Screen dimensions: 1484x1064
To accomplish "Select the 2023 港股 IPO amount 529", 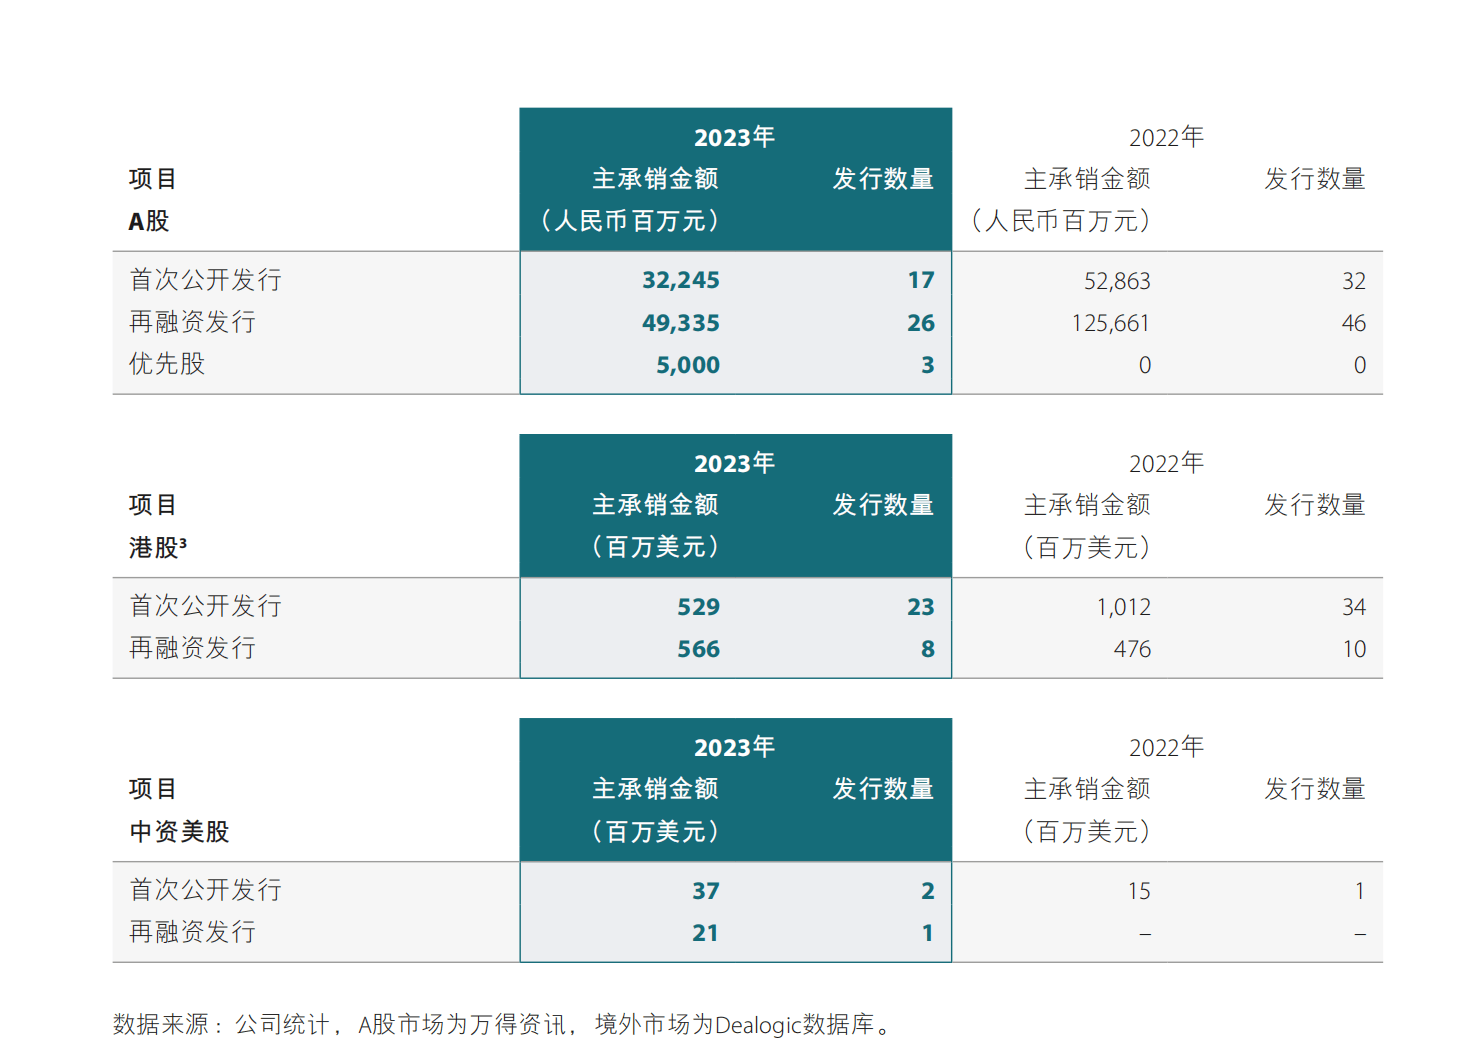I will pyautogui.click(x=699, y=607).
